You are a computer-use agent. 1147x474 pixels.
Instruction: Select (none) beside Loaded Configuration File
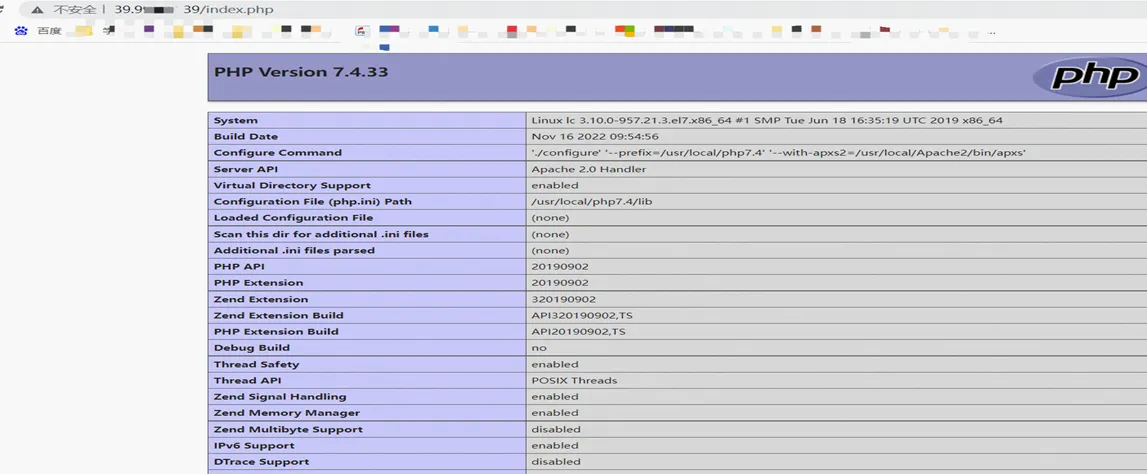(550, 218)
